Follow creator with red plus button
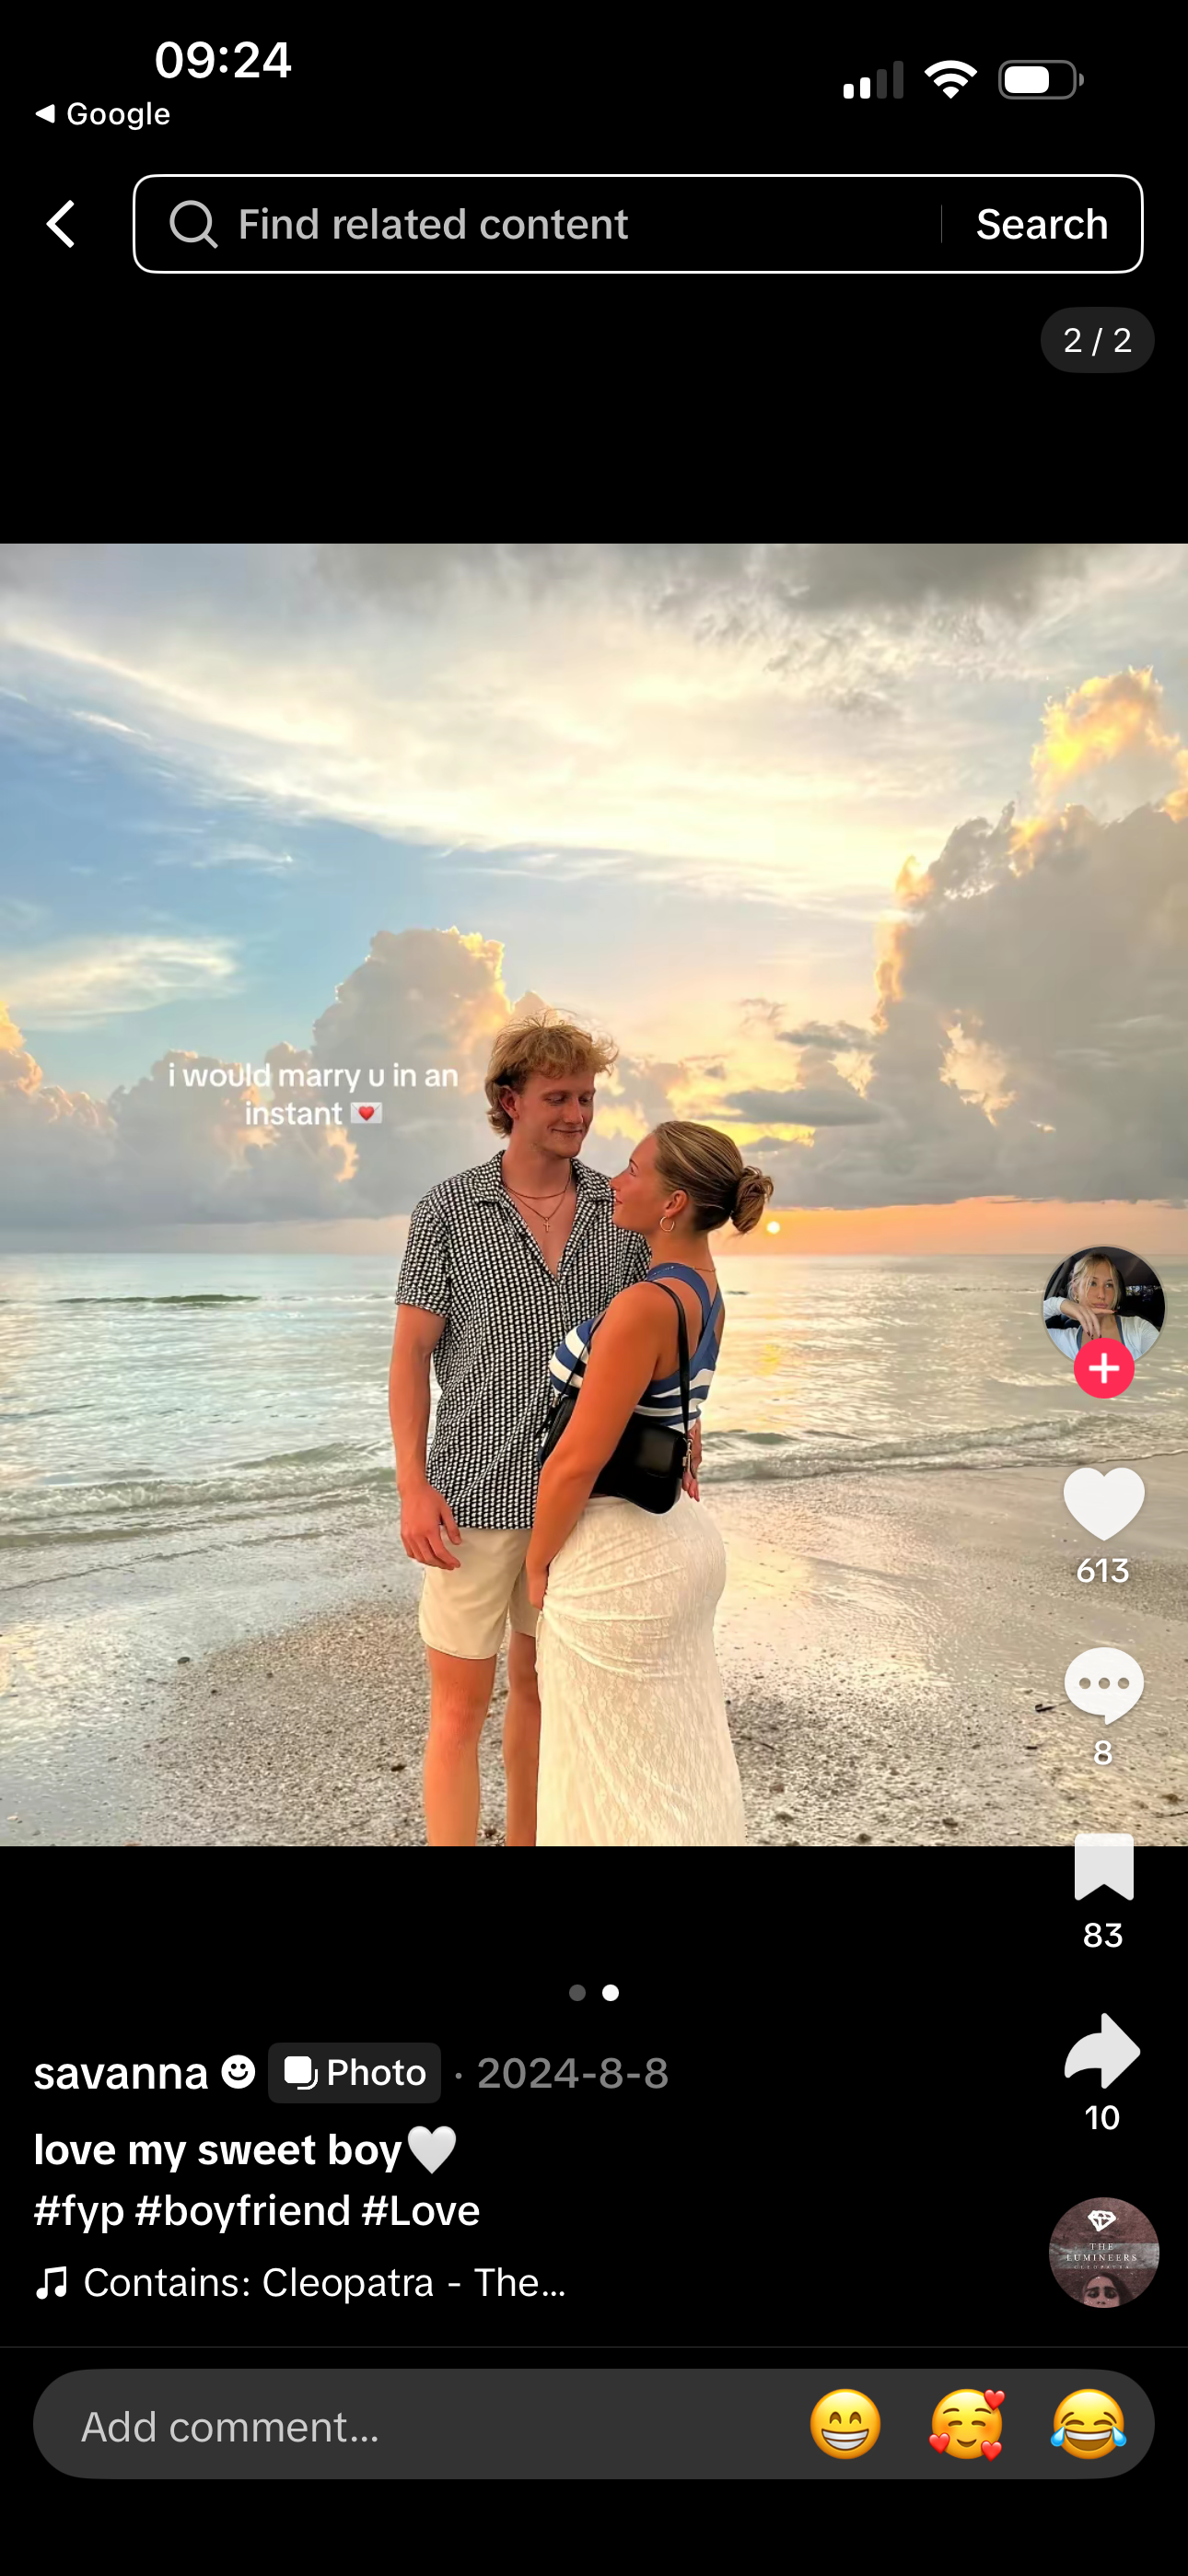This screenshot has width=1188, height=2576. click(1103, 1369)
